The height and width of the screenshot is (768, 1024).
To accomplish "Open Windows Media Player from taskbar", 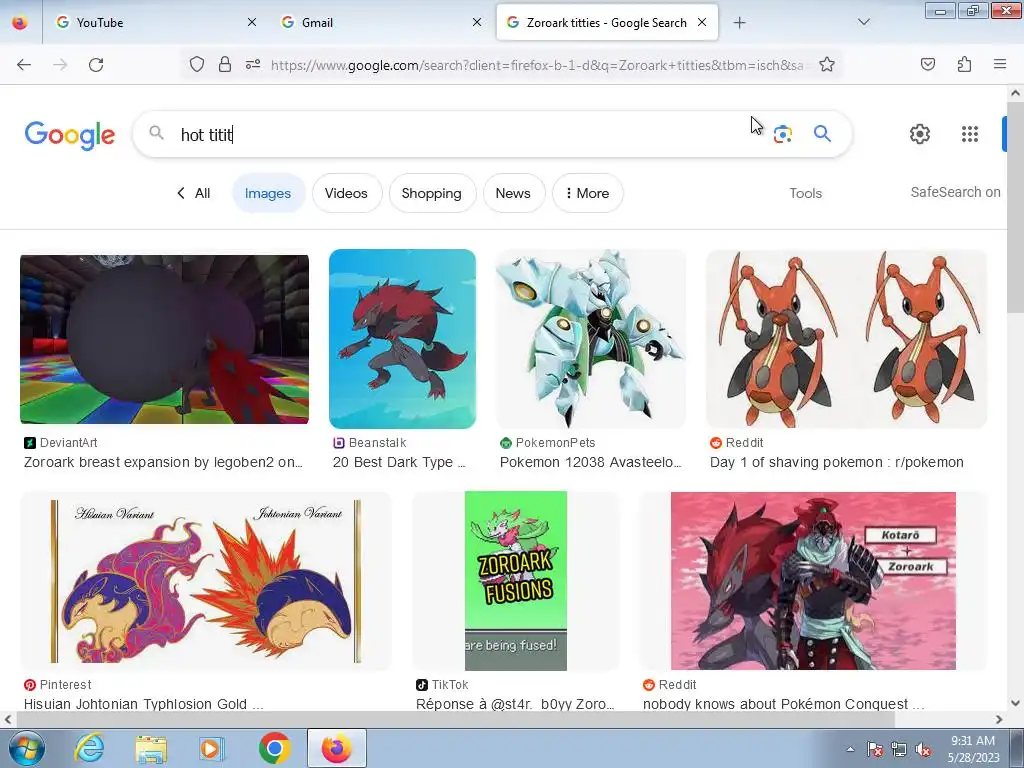I will tap(211, 748).
